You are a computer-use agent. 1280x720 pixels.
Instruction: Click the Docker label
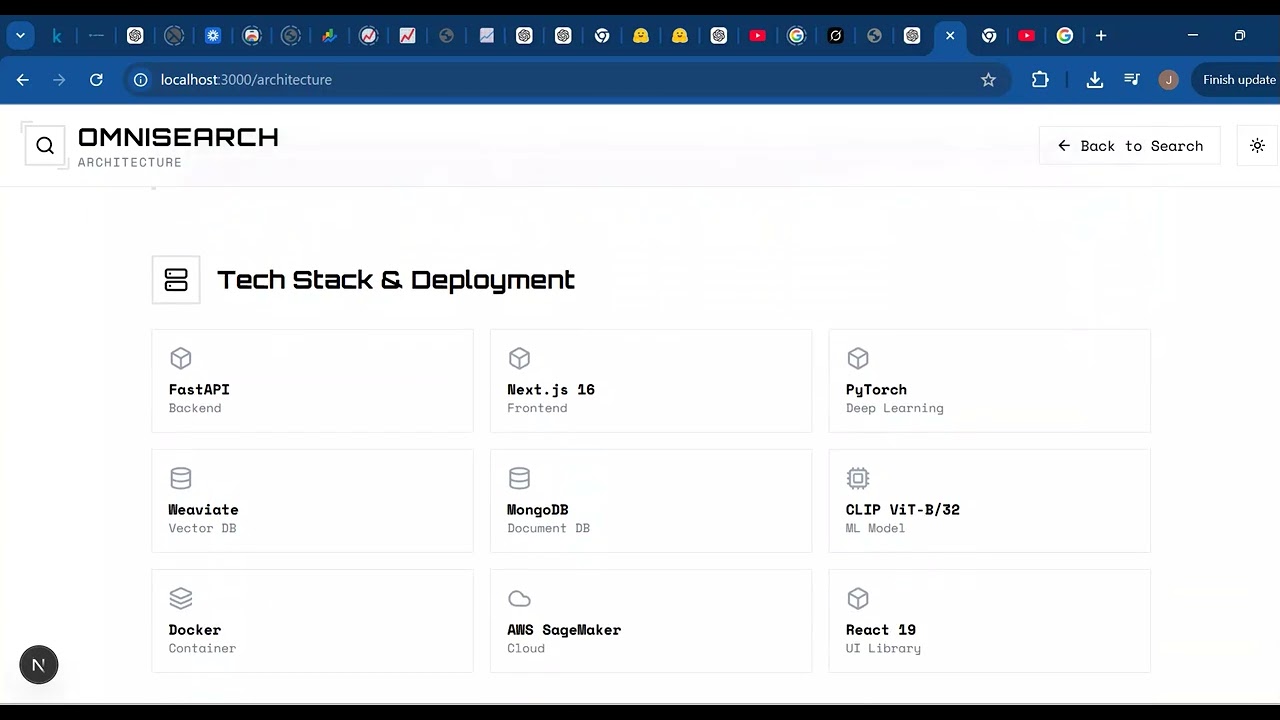(x=195, y=630)
